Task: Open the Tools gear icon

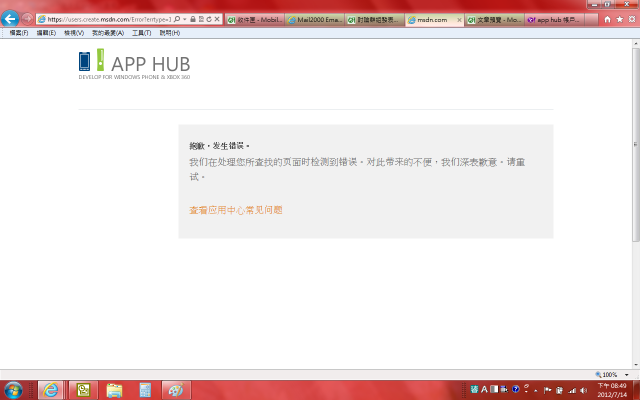Action: pyautogui.click(x=632, y=19)
